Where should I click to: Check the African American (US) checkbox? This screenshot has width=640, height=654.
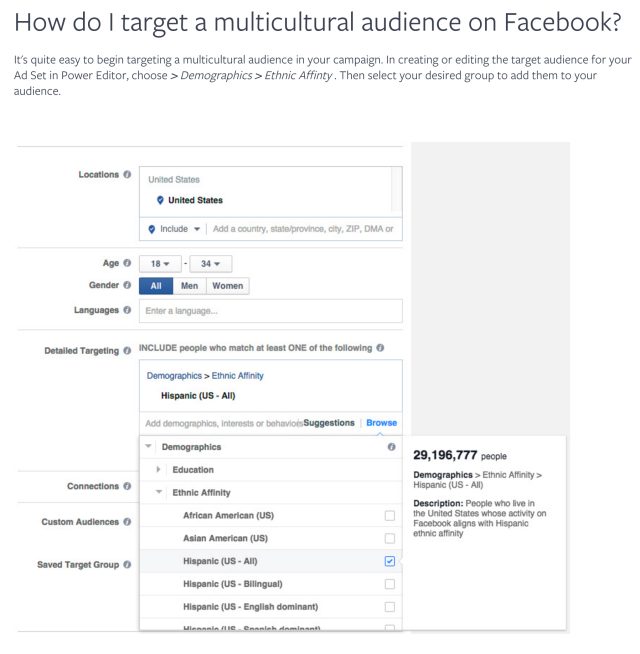coord(390,516)
